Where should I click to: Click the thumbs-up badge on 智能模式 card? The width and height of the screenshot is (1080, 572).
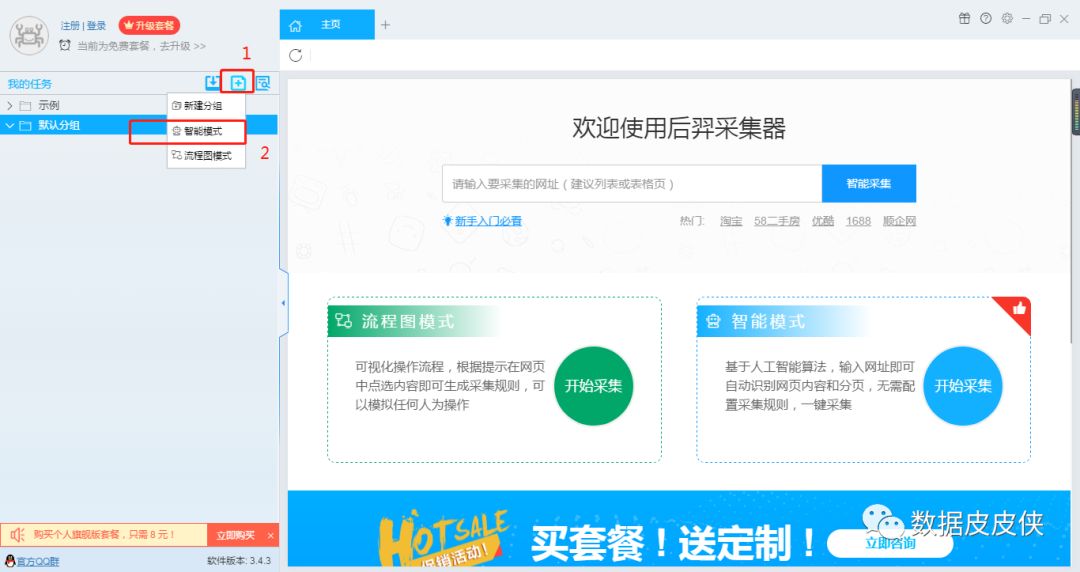[x=1018, y=309]
